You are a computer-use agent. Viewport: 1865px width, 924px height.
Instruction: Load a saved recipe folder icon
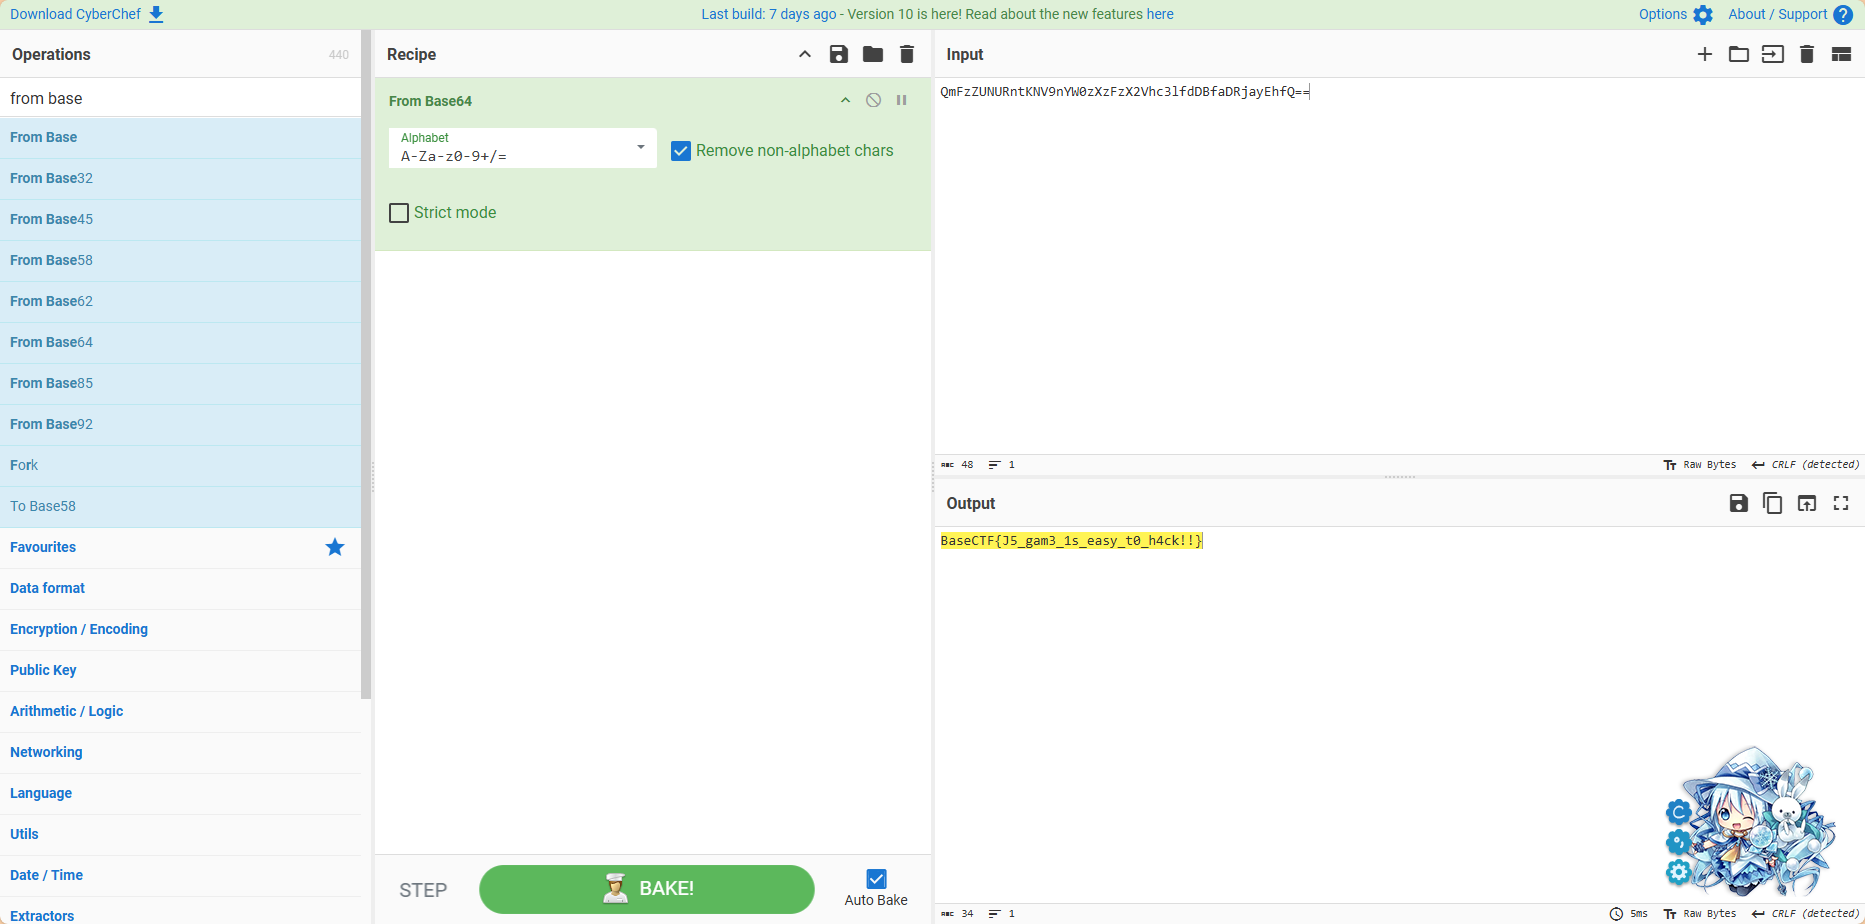tap(872, 54)
